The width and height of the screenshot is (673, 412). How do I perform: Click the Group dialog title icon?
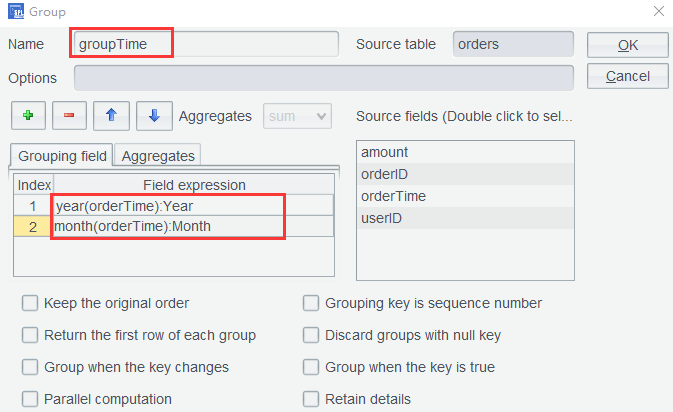[15, 12]
